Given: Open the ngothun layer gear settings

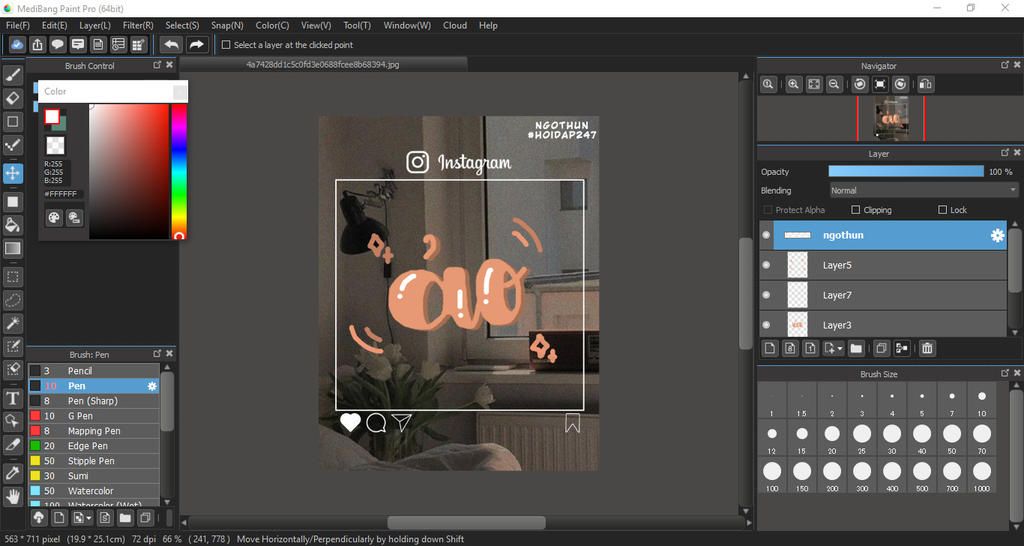Looking at the screenshot, I should 997,236.
